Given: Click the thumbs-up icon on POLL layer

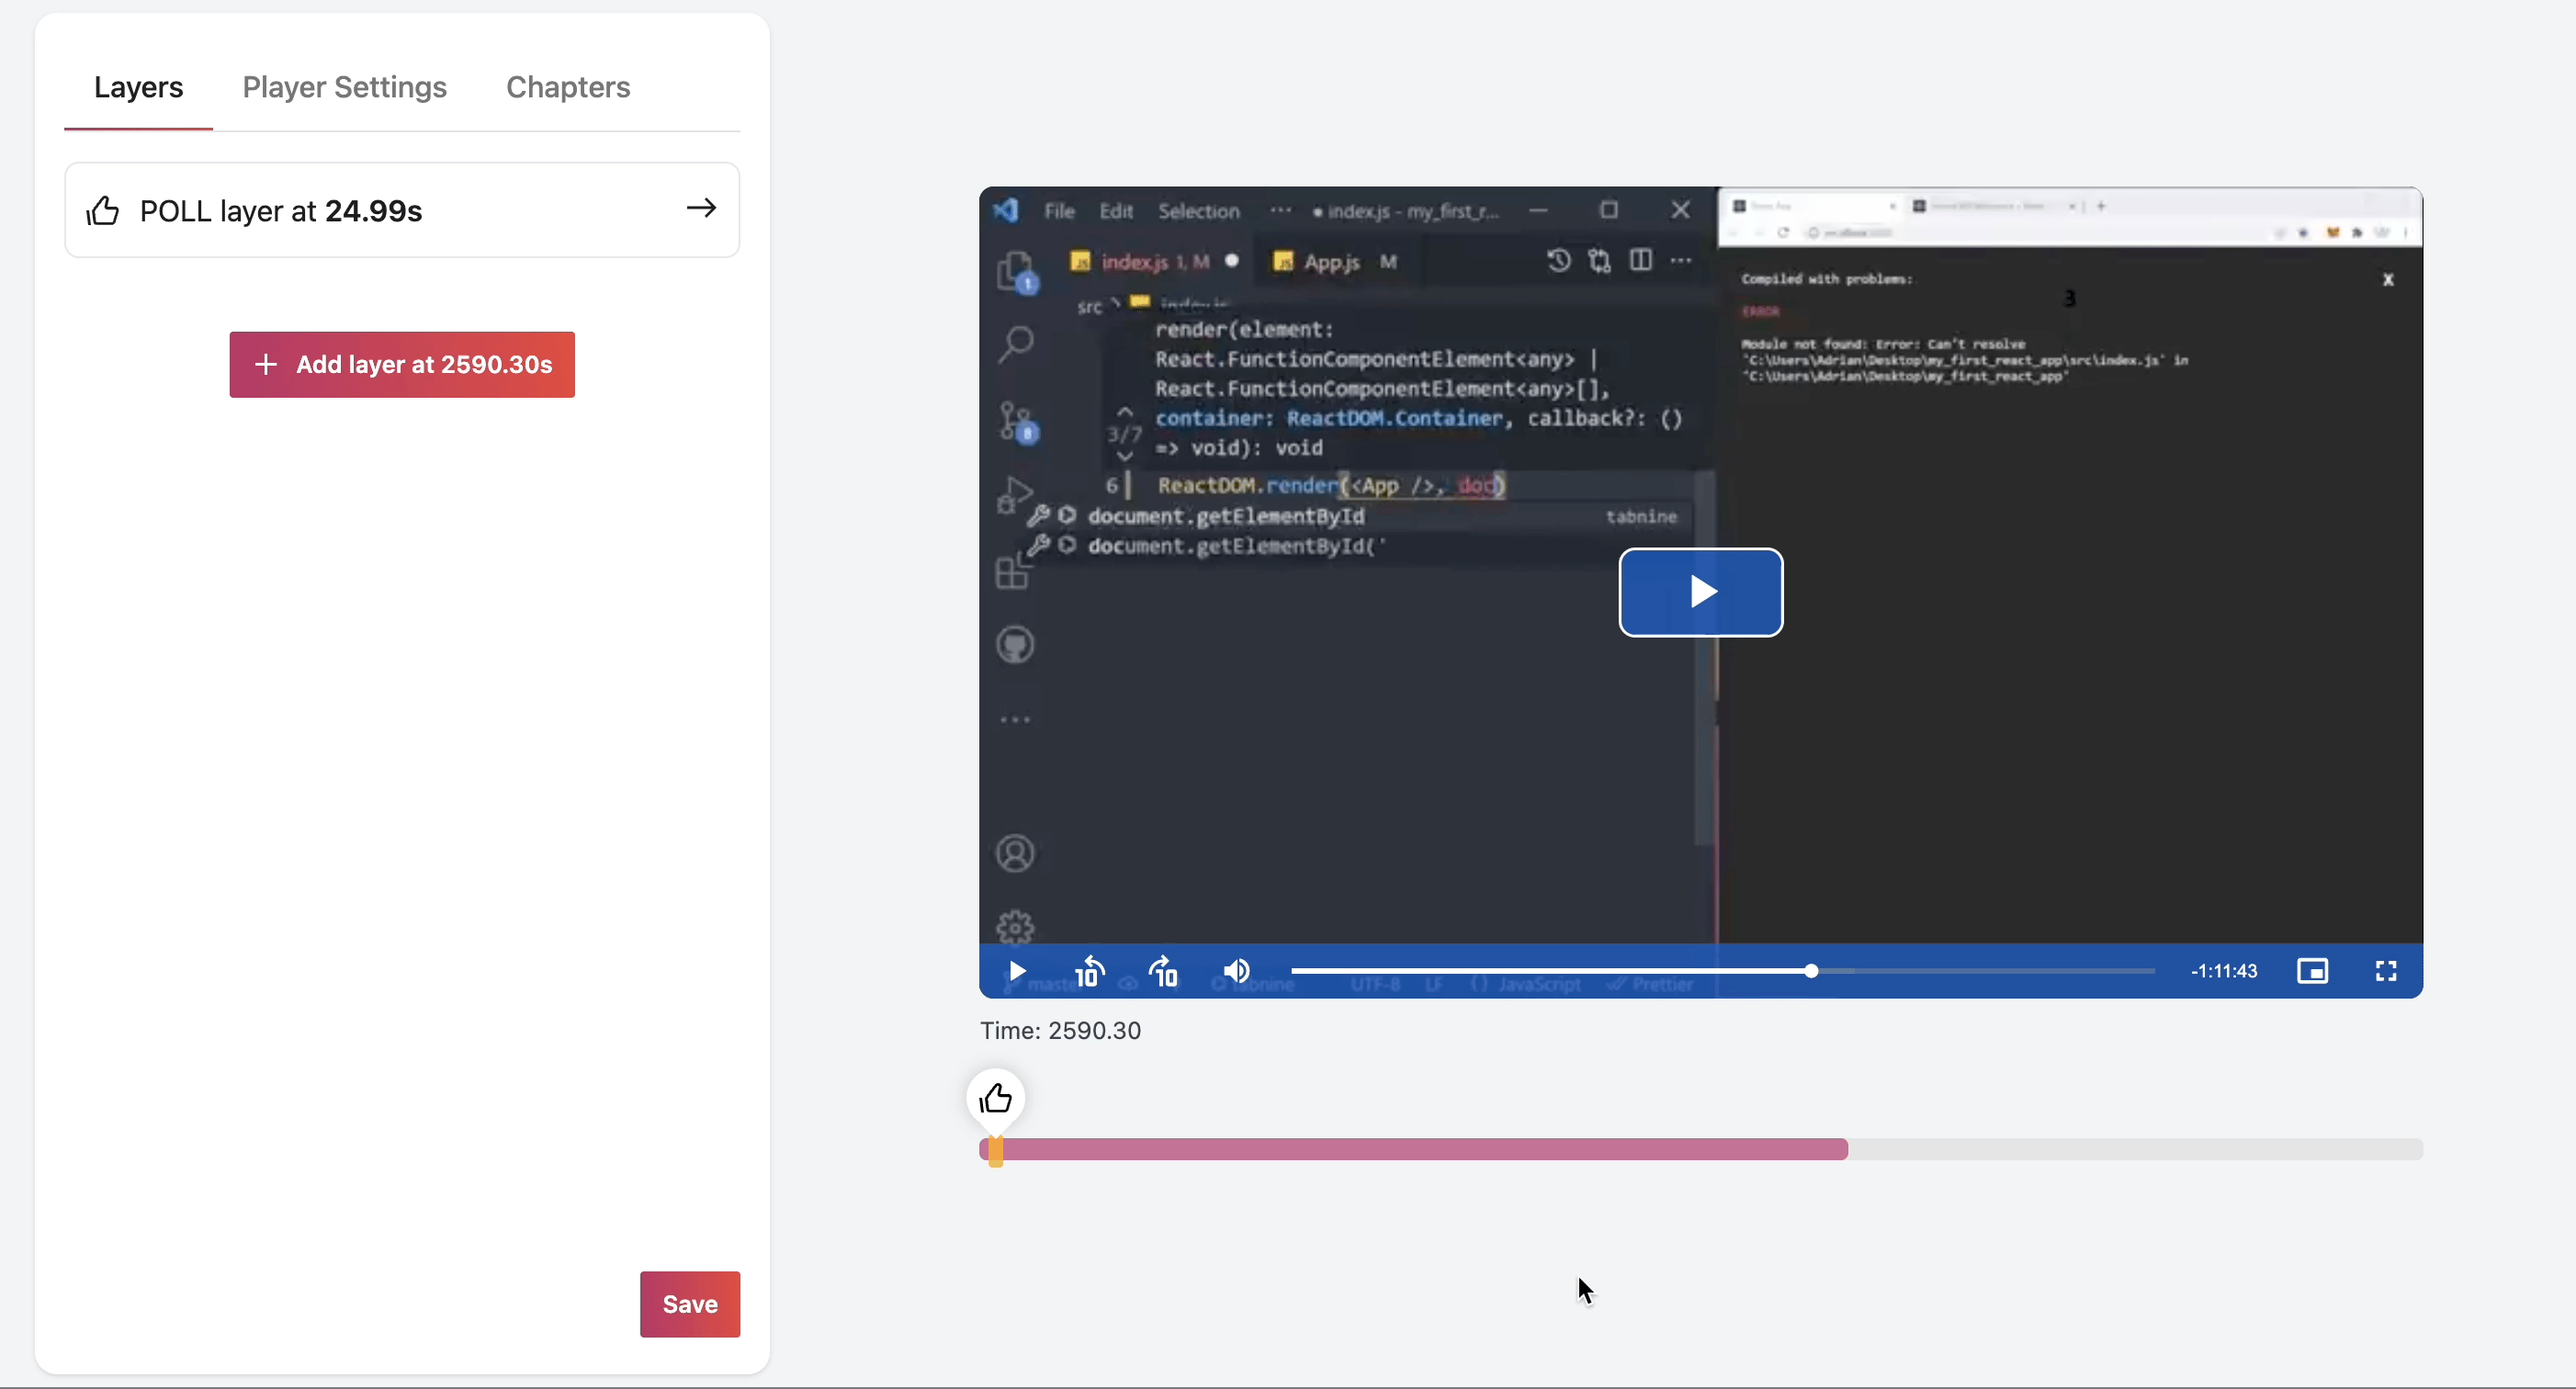Looking at the screenshot, I should point(103,211).
